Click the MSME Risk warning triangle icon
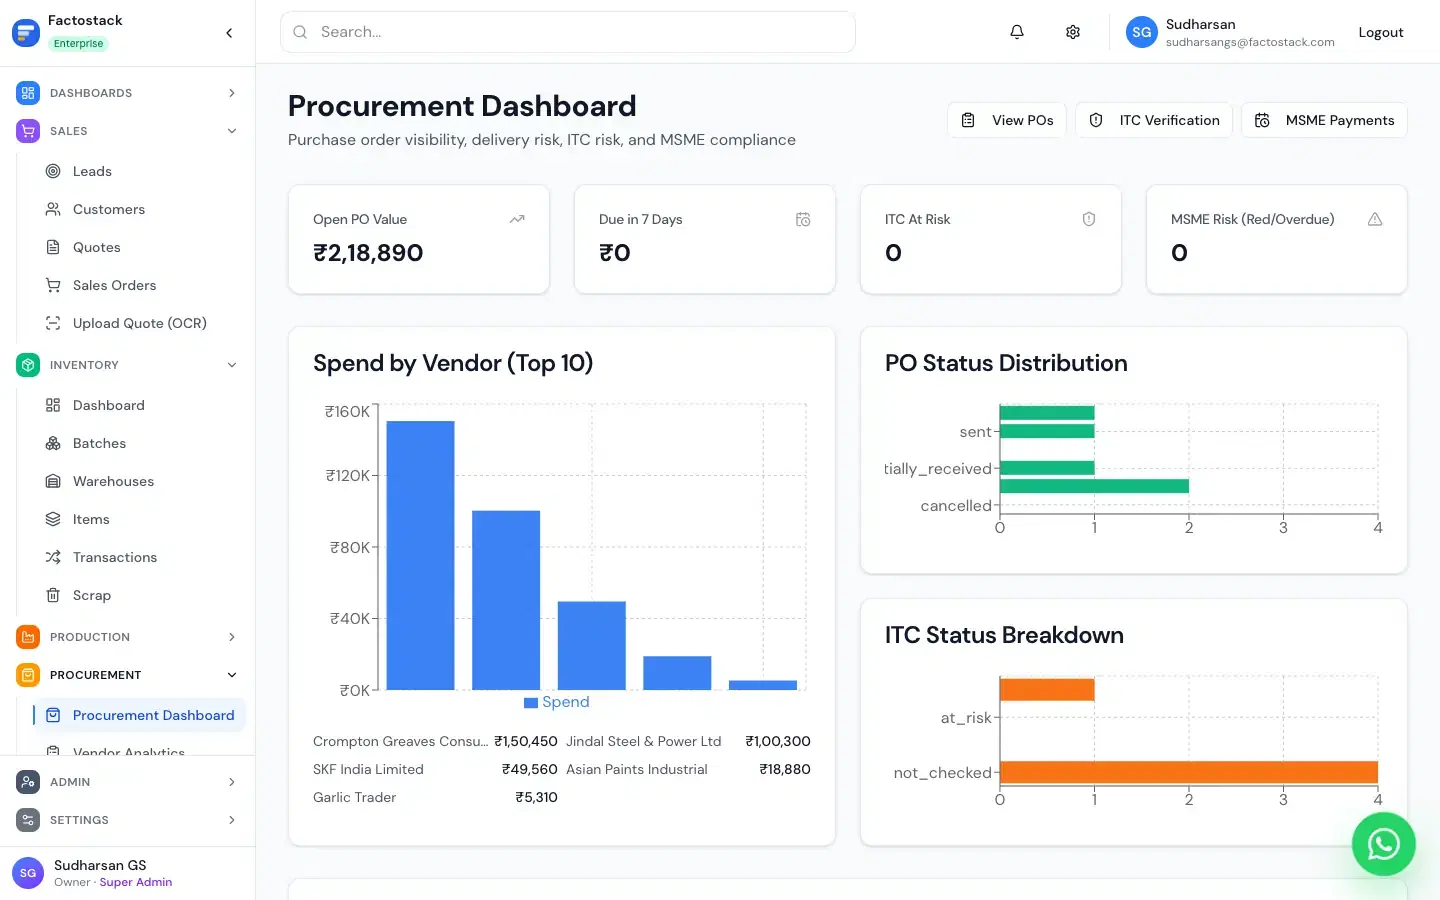 tap(1375, 219)
